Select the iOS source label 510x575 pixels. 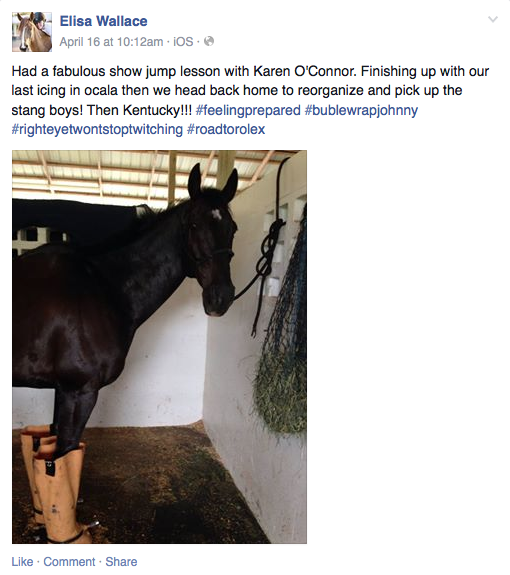[x=183, y=42]
